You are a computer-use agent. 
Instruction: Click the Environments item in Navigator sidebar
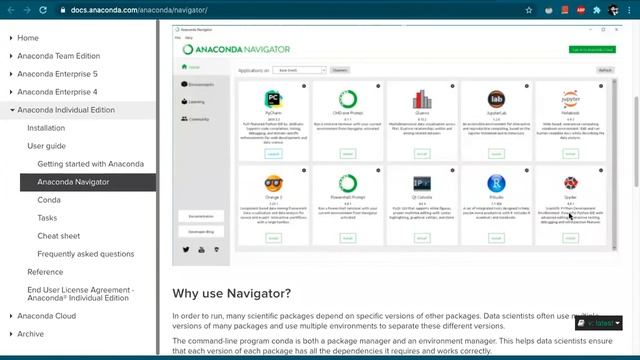pyautogui.click(x=198, y=84)
